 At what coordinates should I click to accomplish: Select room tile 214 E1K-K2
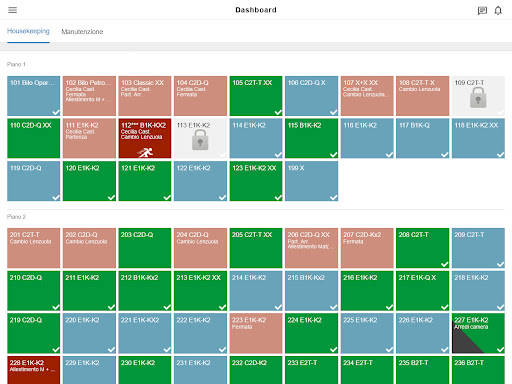[256, 291]
